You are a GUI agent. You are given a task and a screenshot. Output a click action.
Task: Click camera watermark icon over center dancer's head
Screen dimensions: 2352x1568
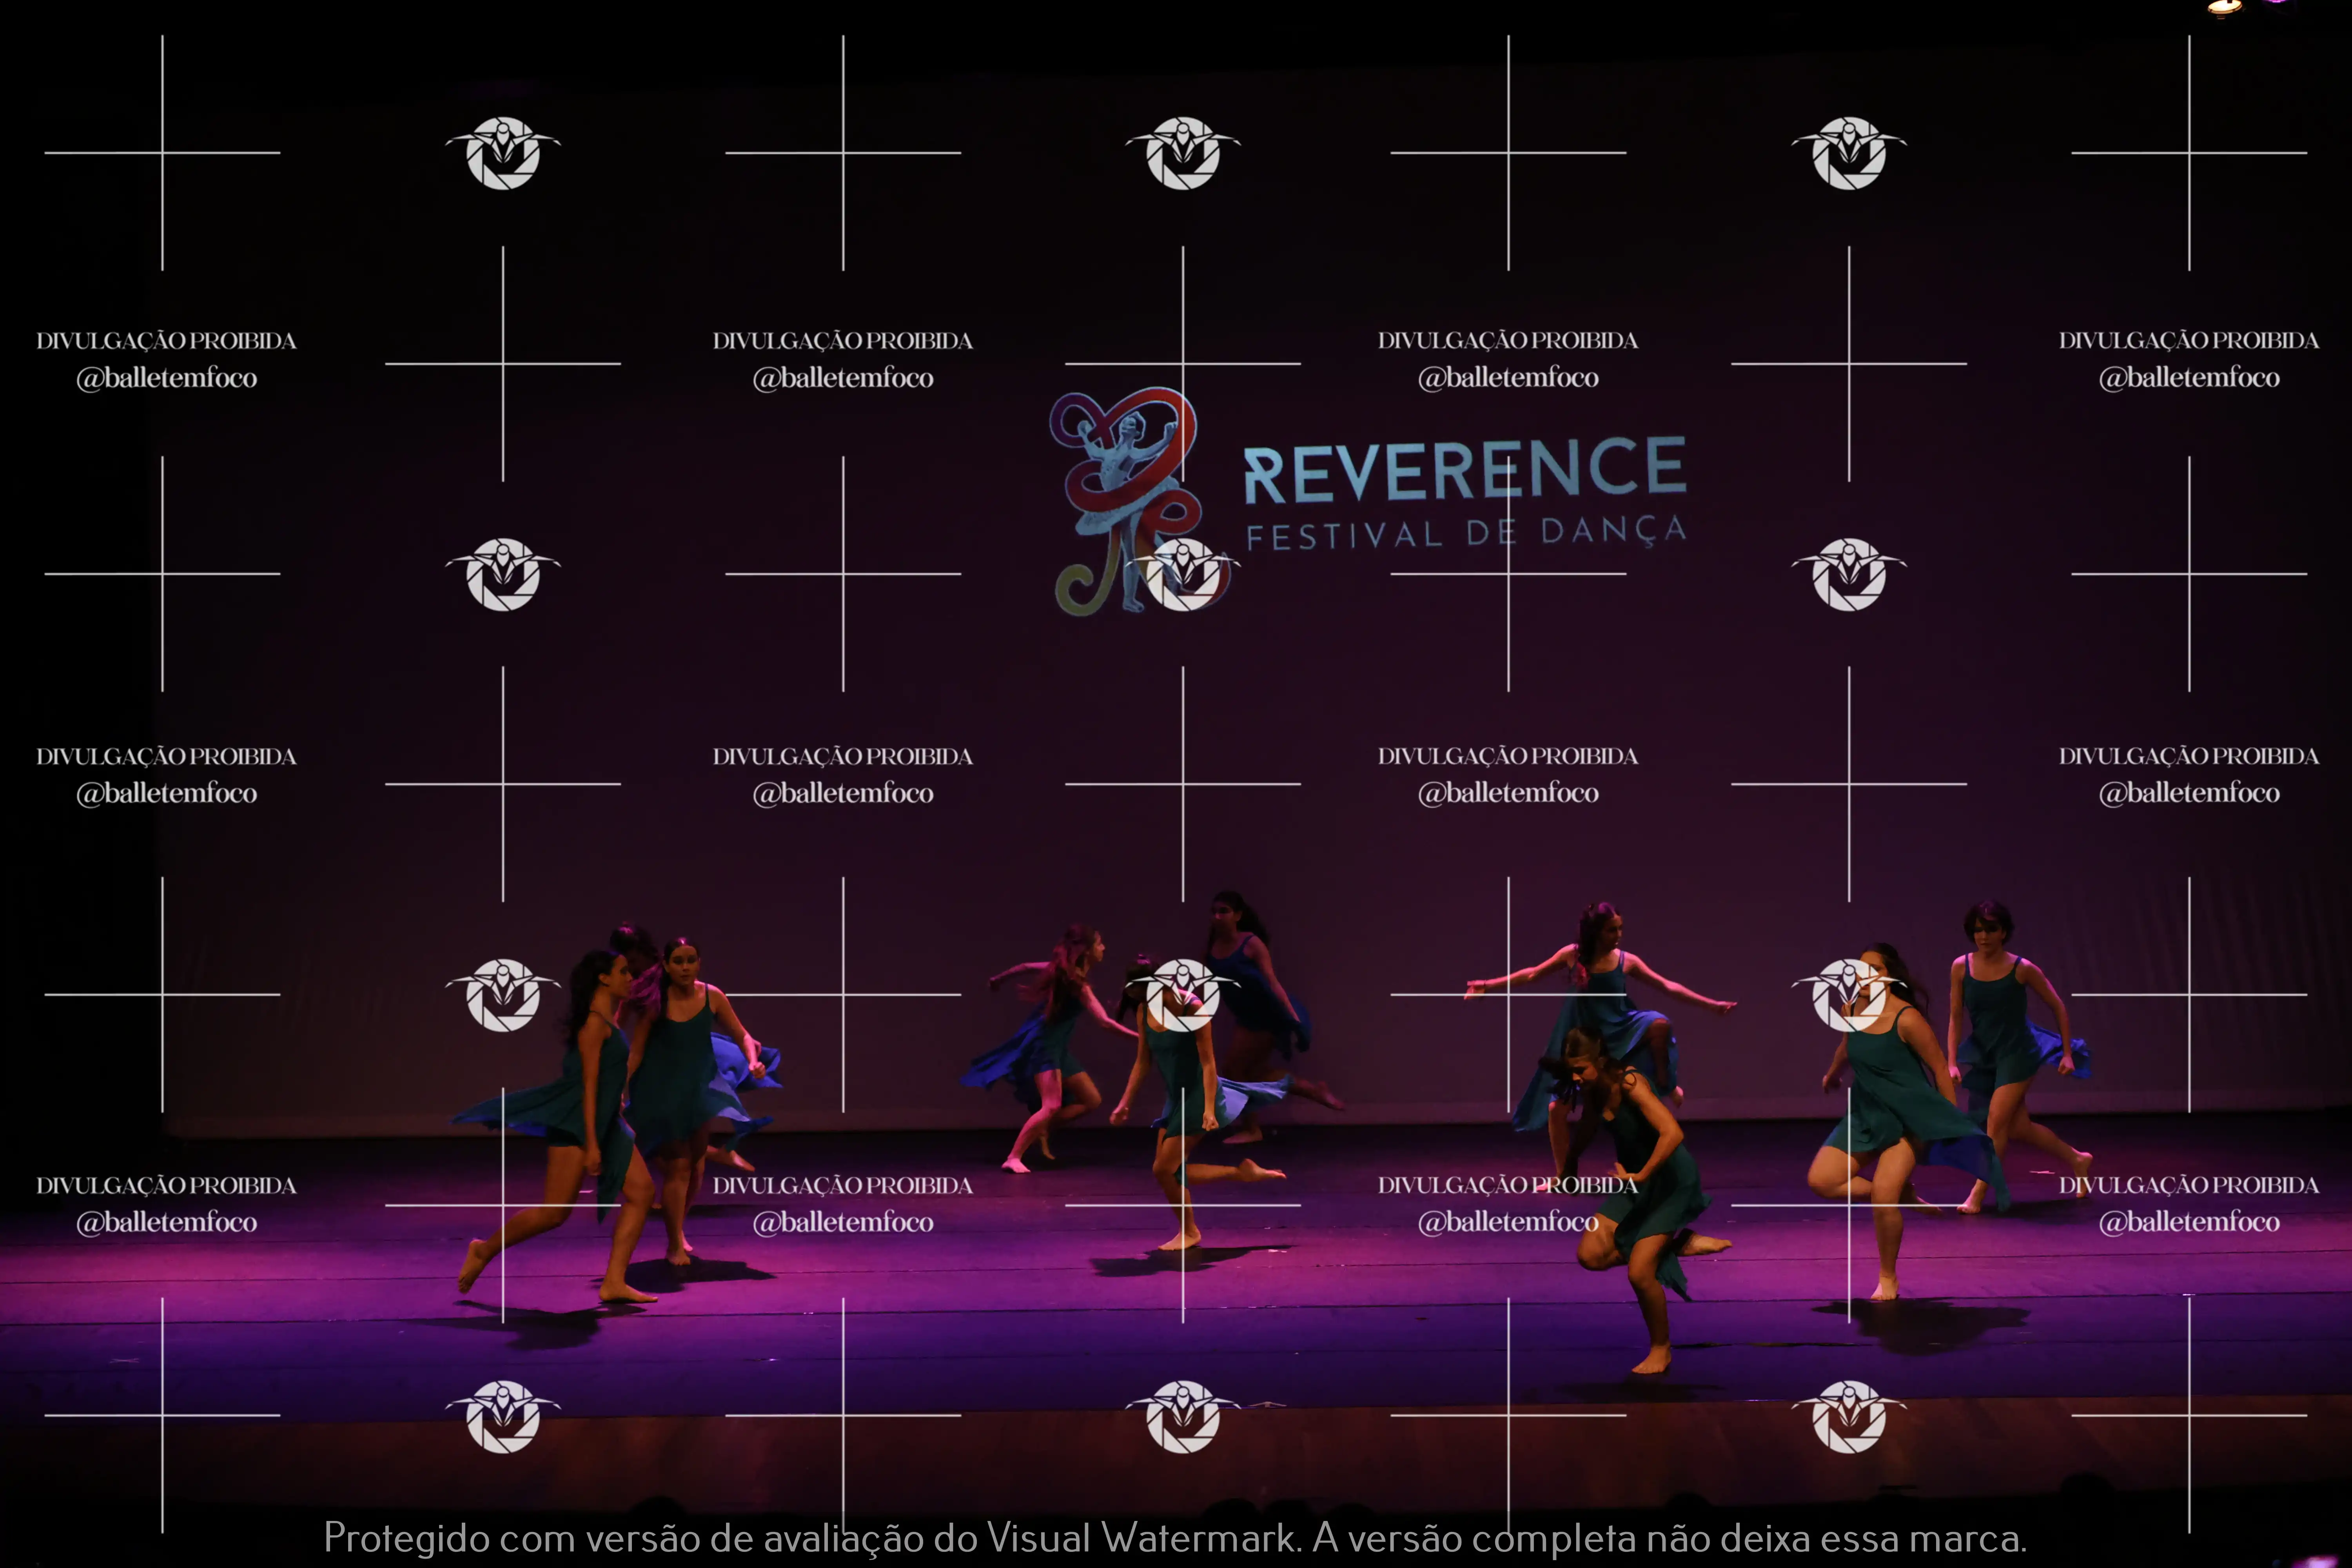[1183, 995]
